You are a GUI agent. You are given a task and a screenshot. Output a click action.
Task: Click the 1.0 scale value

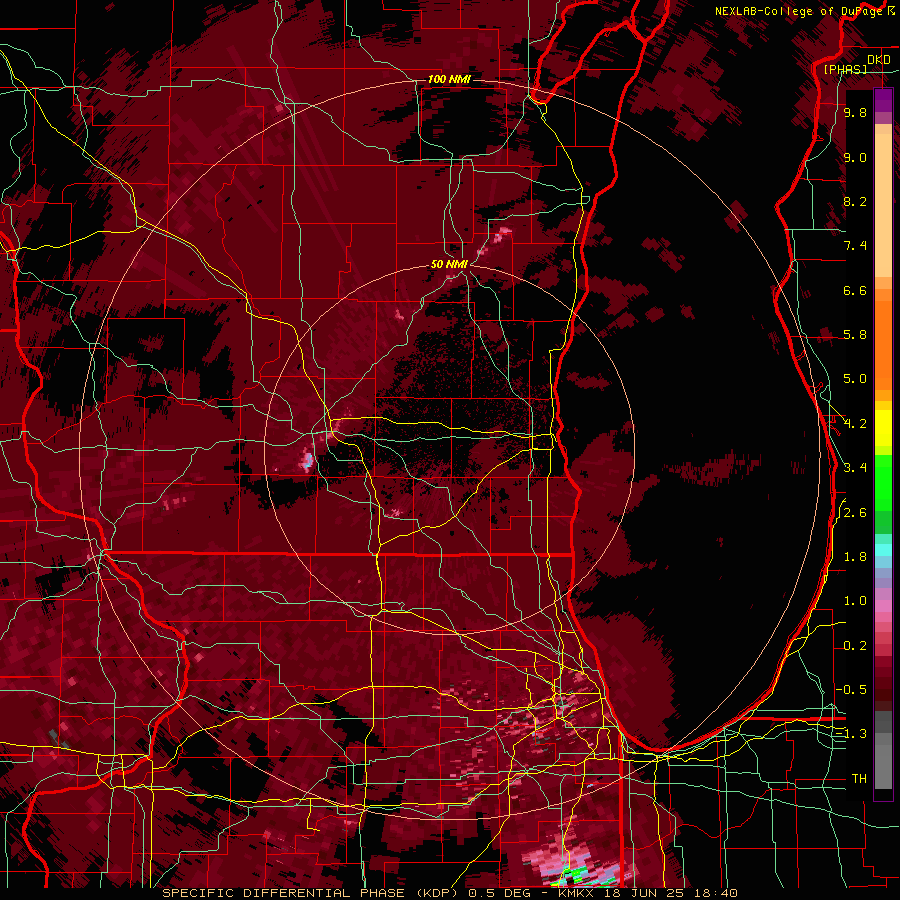855,601
